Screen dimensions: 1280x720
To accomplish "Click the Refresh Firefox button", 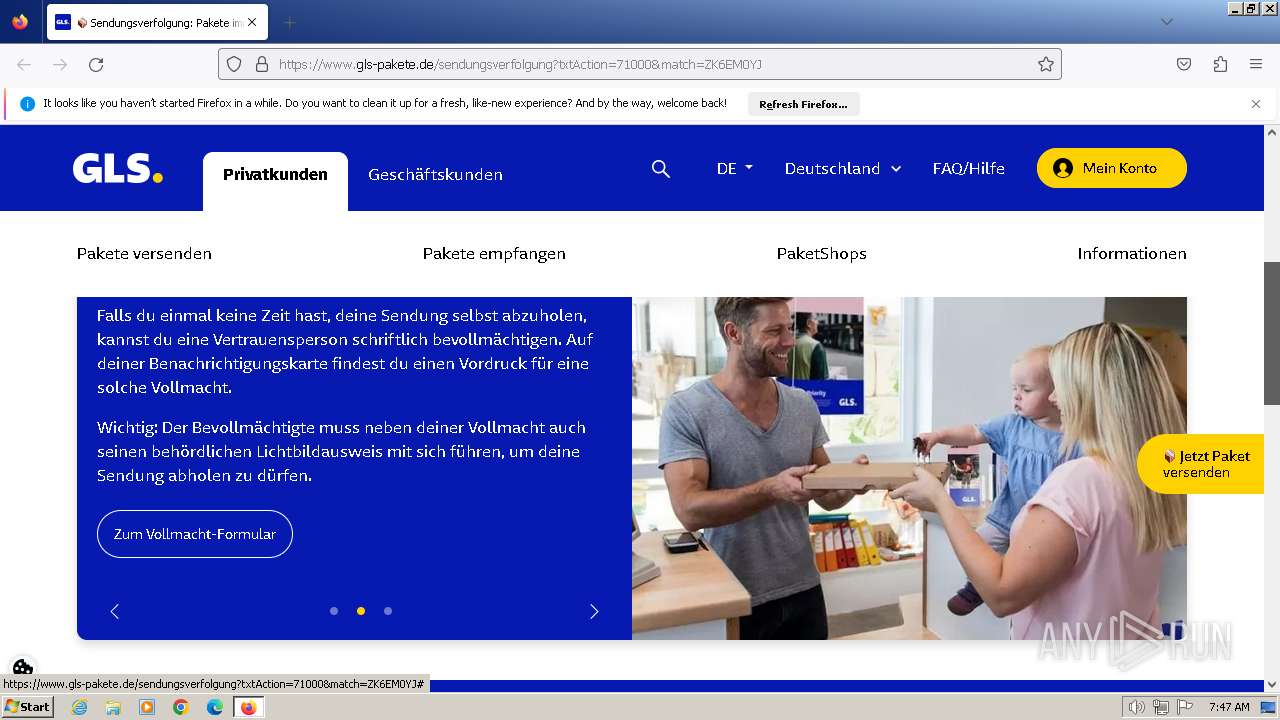I will click(803, 104).
